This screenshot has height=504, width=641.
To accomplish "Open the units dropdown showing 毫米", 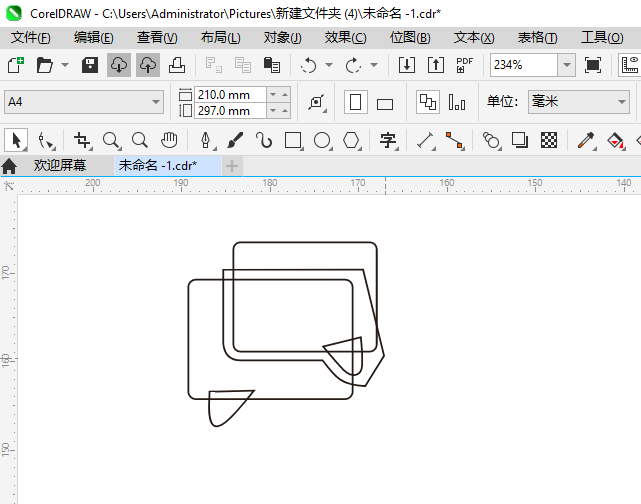I will pyautogui.click(x=578, y=102).
